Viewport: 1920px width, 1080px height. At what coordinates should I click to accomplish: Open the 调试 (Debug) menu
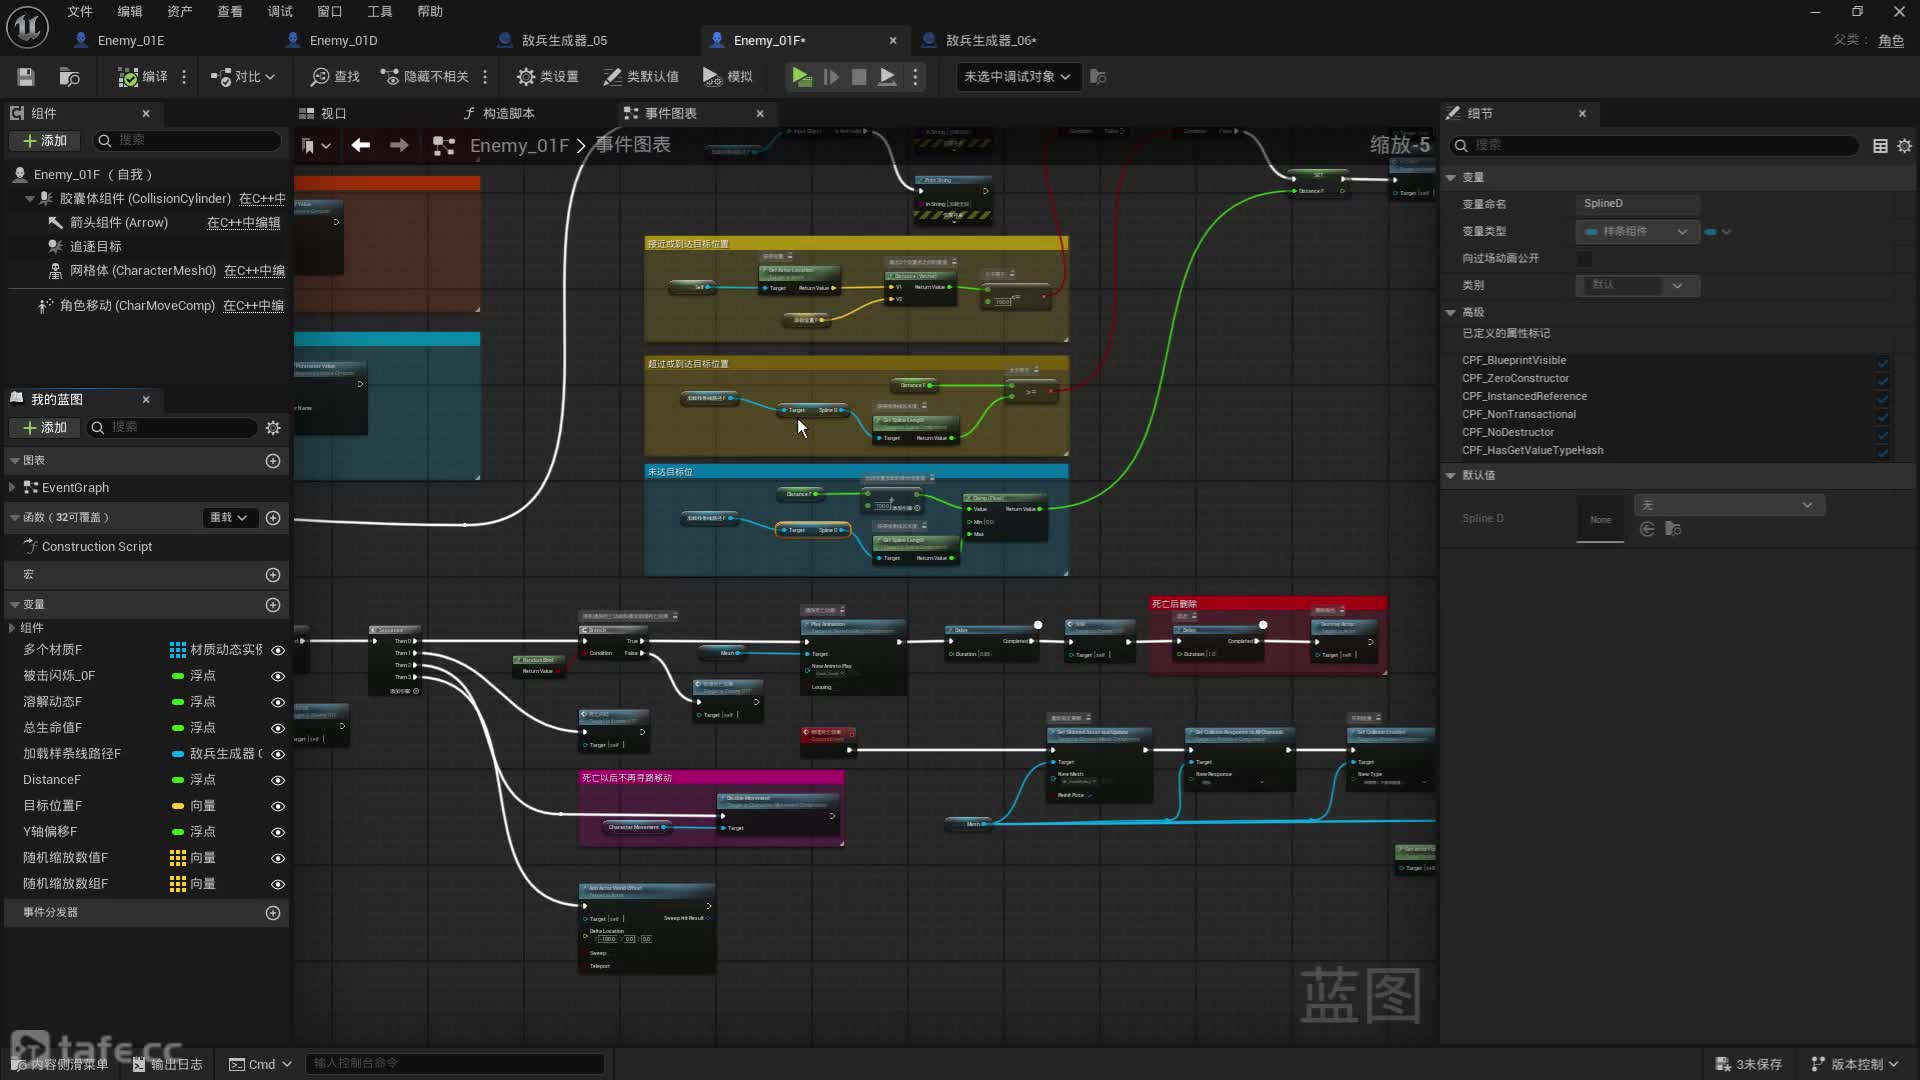coord(280,11)
